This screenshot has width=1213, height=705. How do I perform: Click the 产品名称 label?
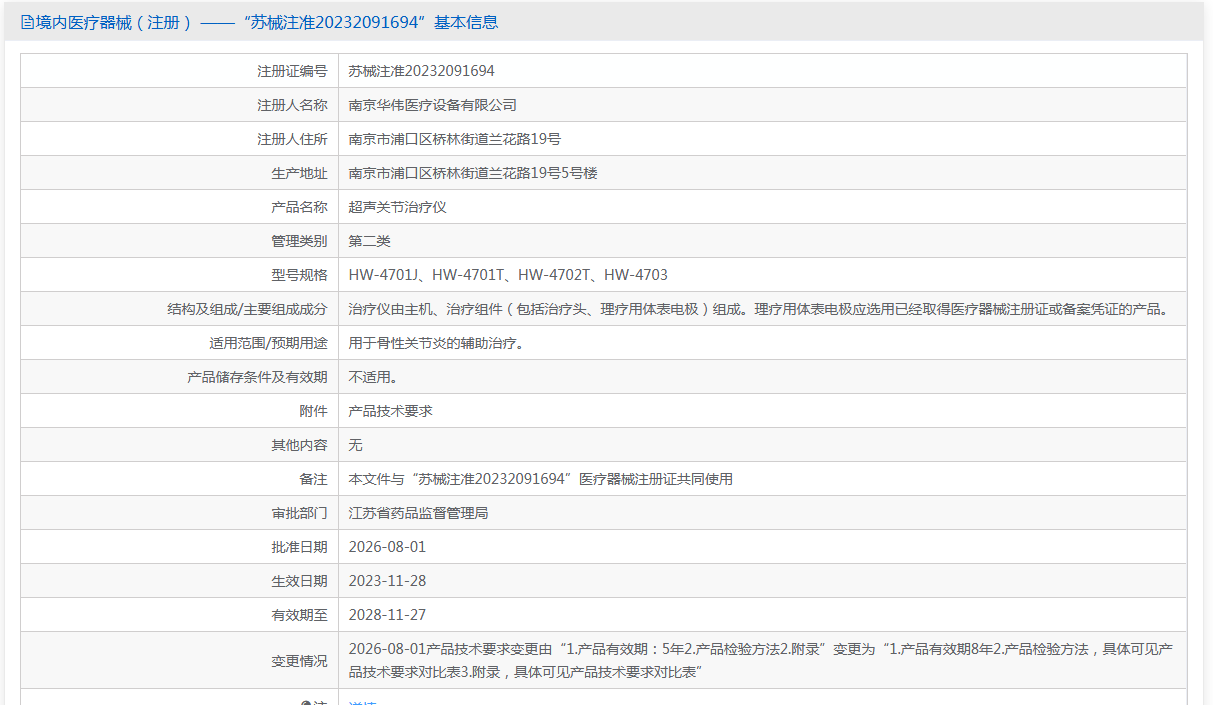click(x=299, y=207)
